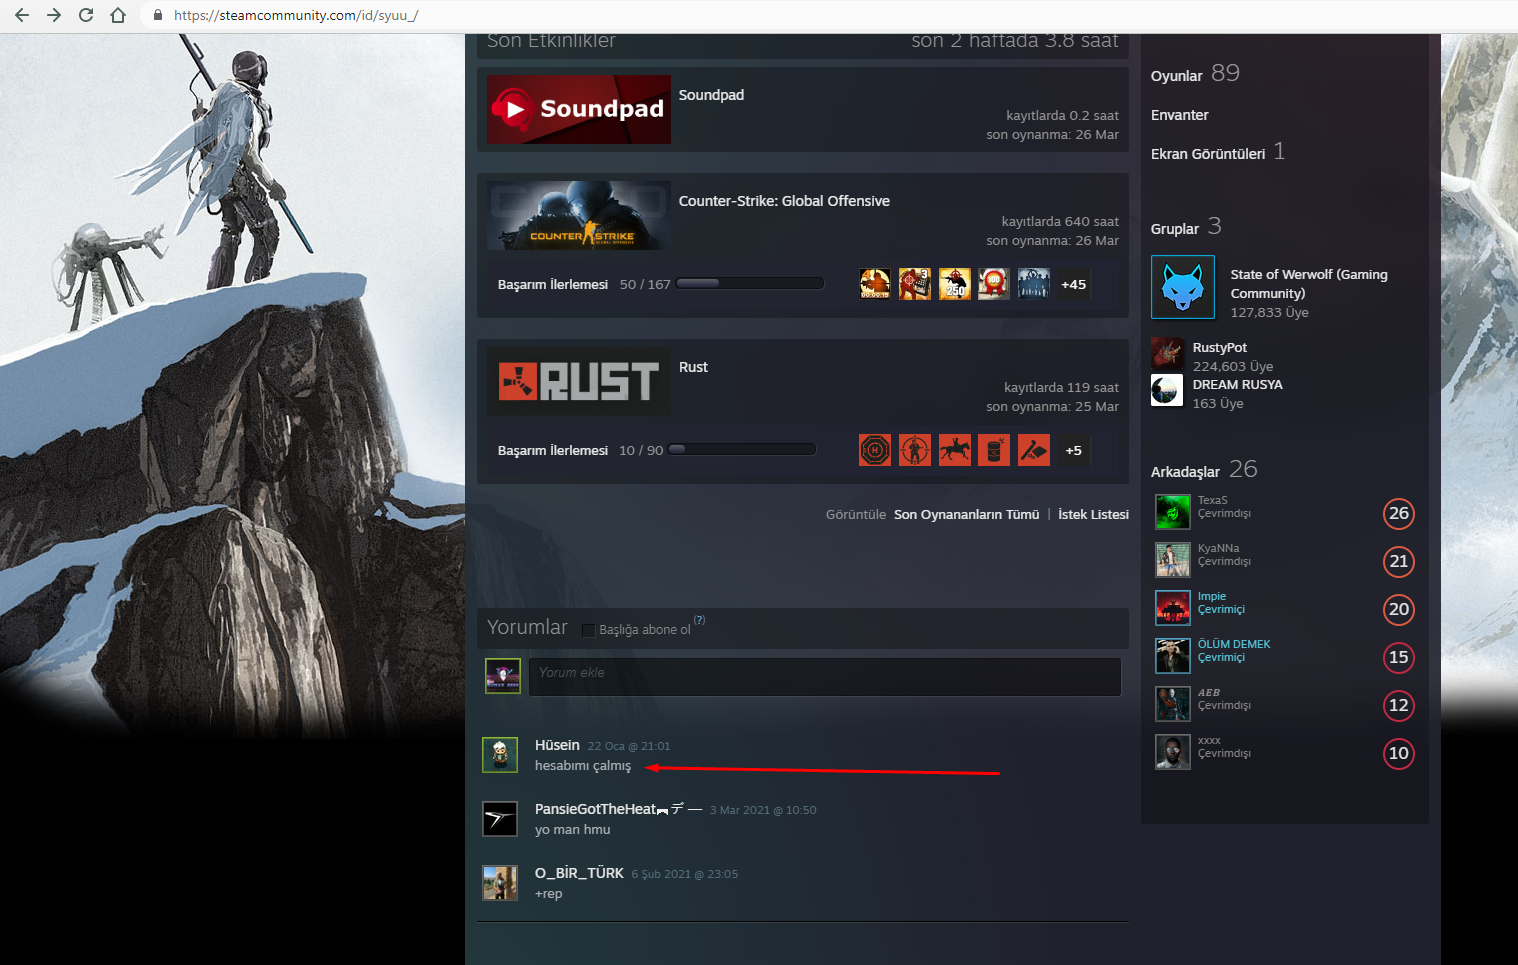Open Rust horse rider achievement icon
Viewport: 1518px width, 965px height.
955,450
